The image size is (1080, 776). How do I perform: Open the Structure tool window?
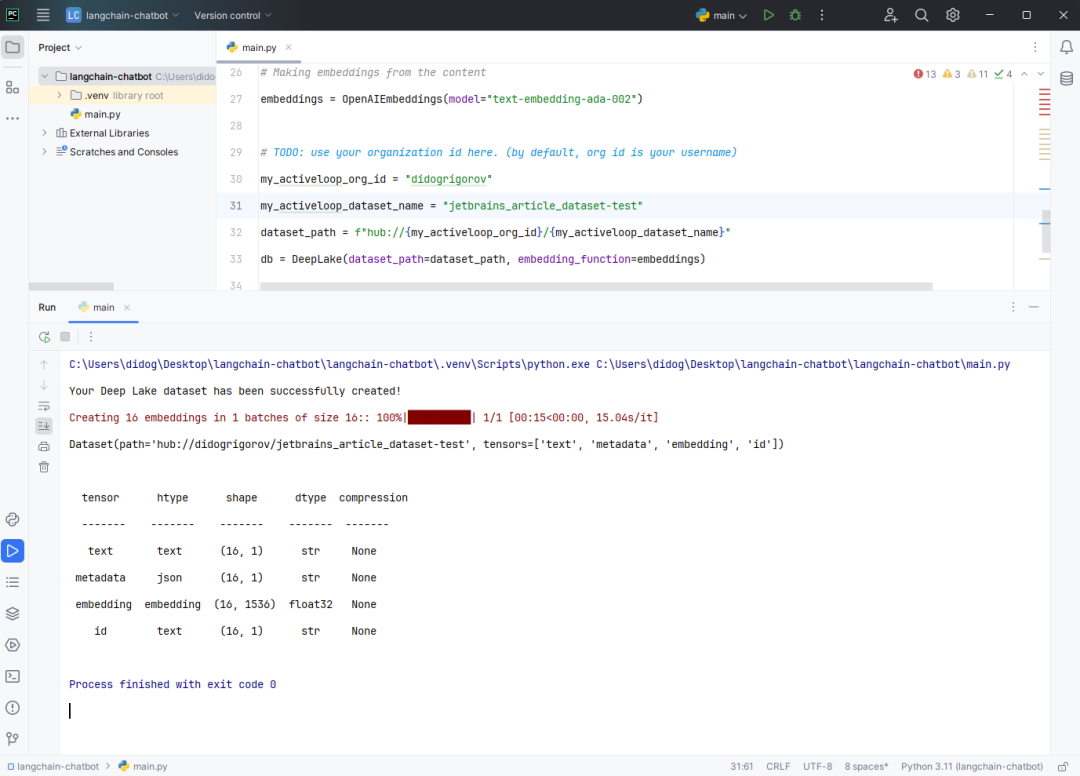coord(12,87)
